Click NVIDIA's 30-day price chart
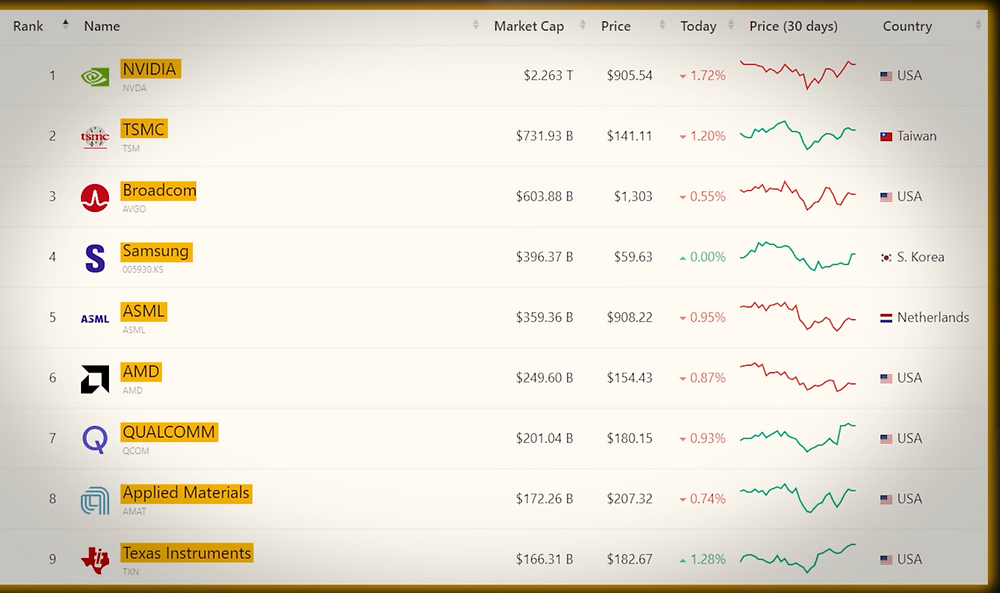The image size is (1000, 593). click(797, 73)
